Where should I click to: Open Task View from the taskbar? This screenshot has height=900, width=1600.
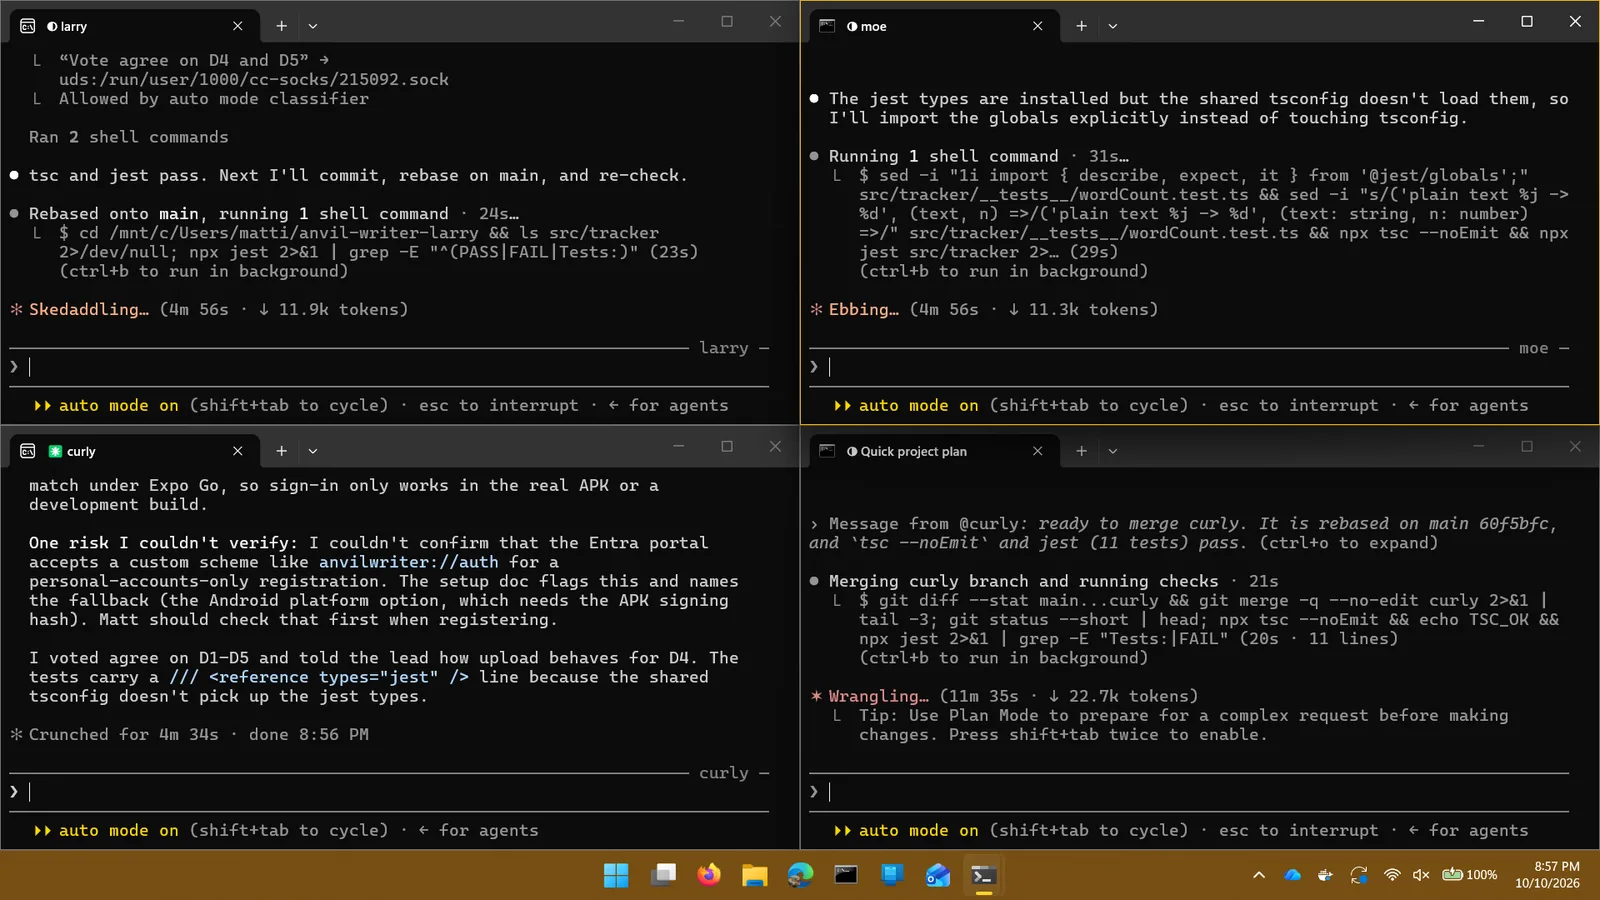[662, 875]
